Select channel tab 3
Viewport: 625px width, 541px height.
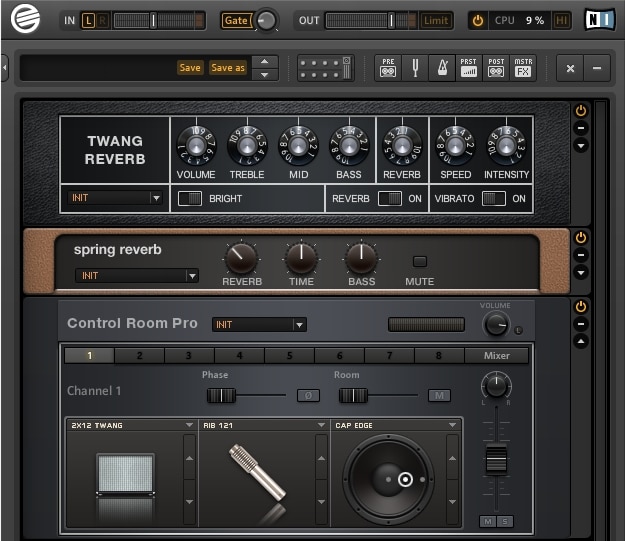(x=189, y=356)
